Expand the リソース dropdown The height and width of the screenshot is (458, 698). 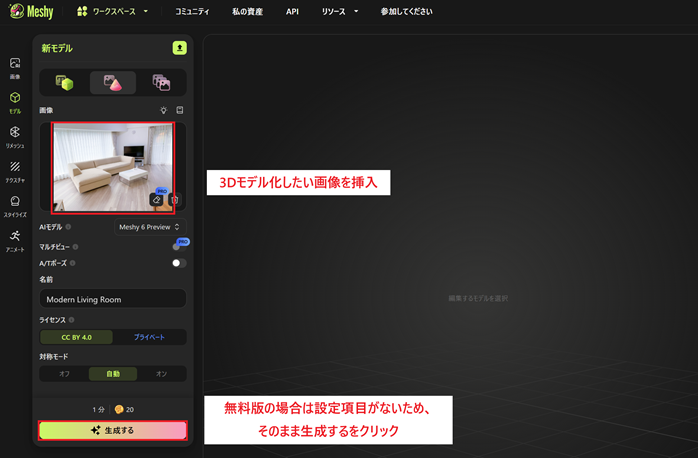(x=340, y=12)
